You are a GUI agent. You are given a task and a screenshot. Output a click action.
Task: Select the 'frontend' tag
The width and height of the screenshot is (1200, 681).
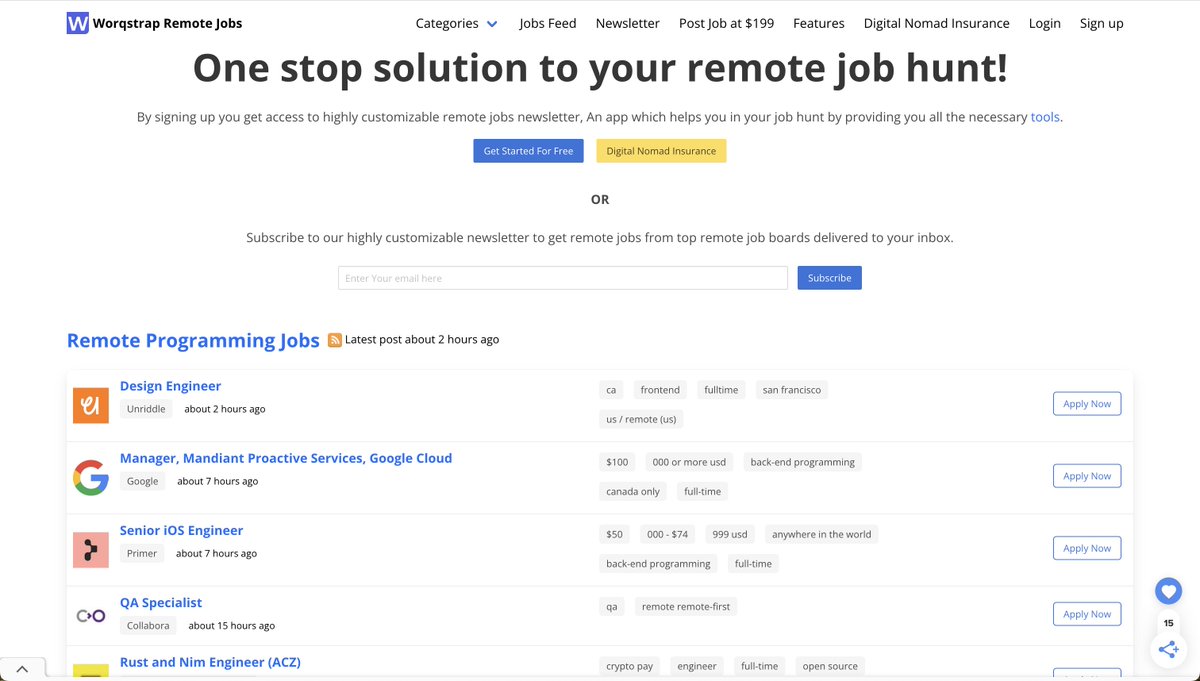[660, 390]
